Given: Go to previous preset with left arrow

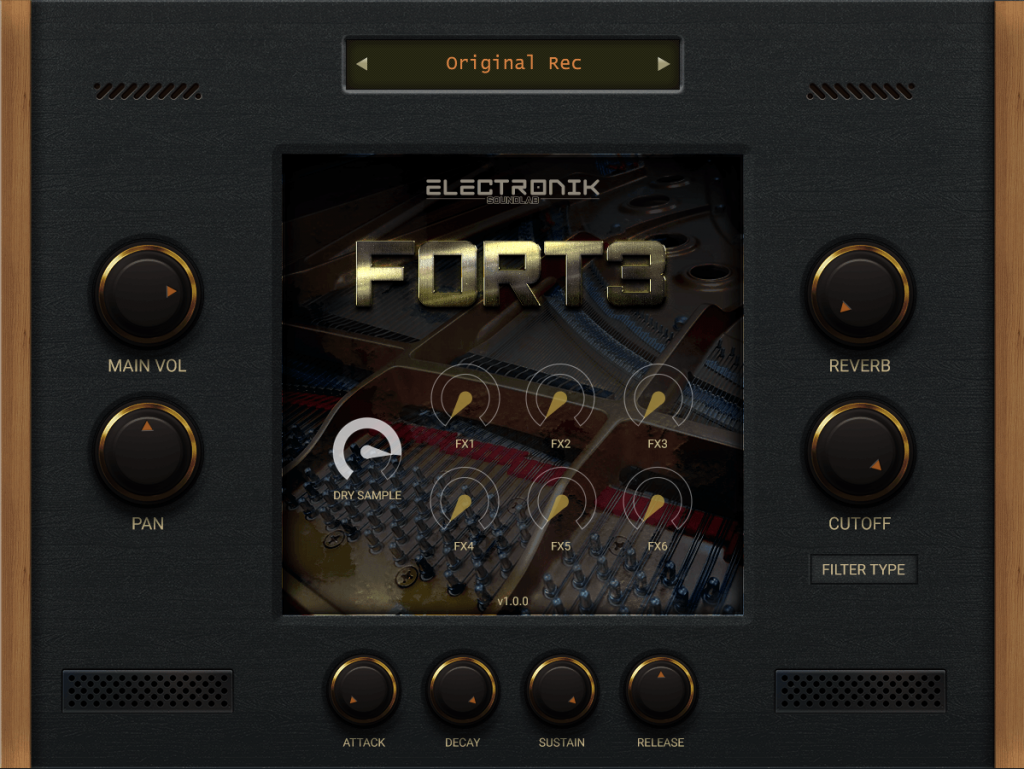Looking at the screenshot, I should coord(362,64).
